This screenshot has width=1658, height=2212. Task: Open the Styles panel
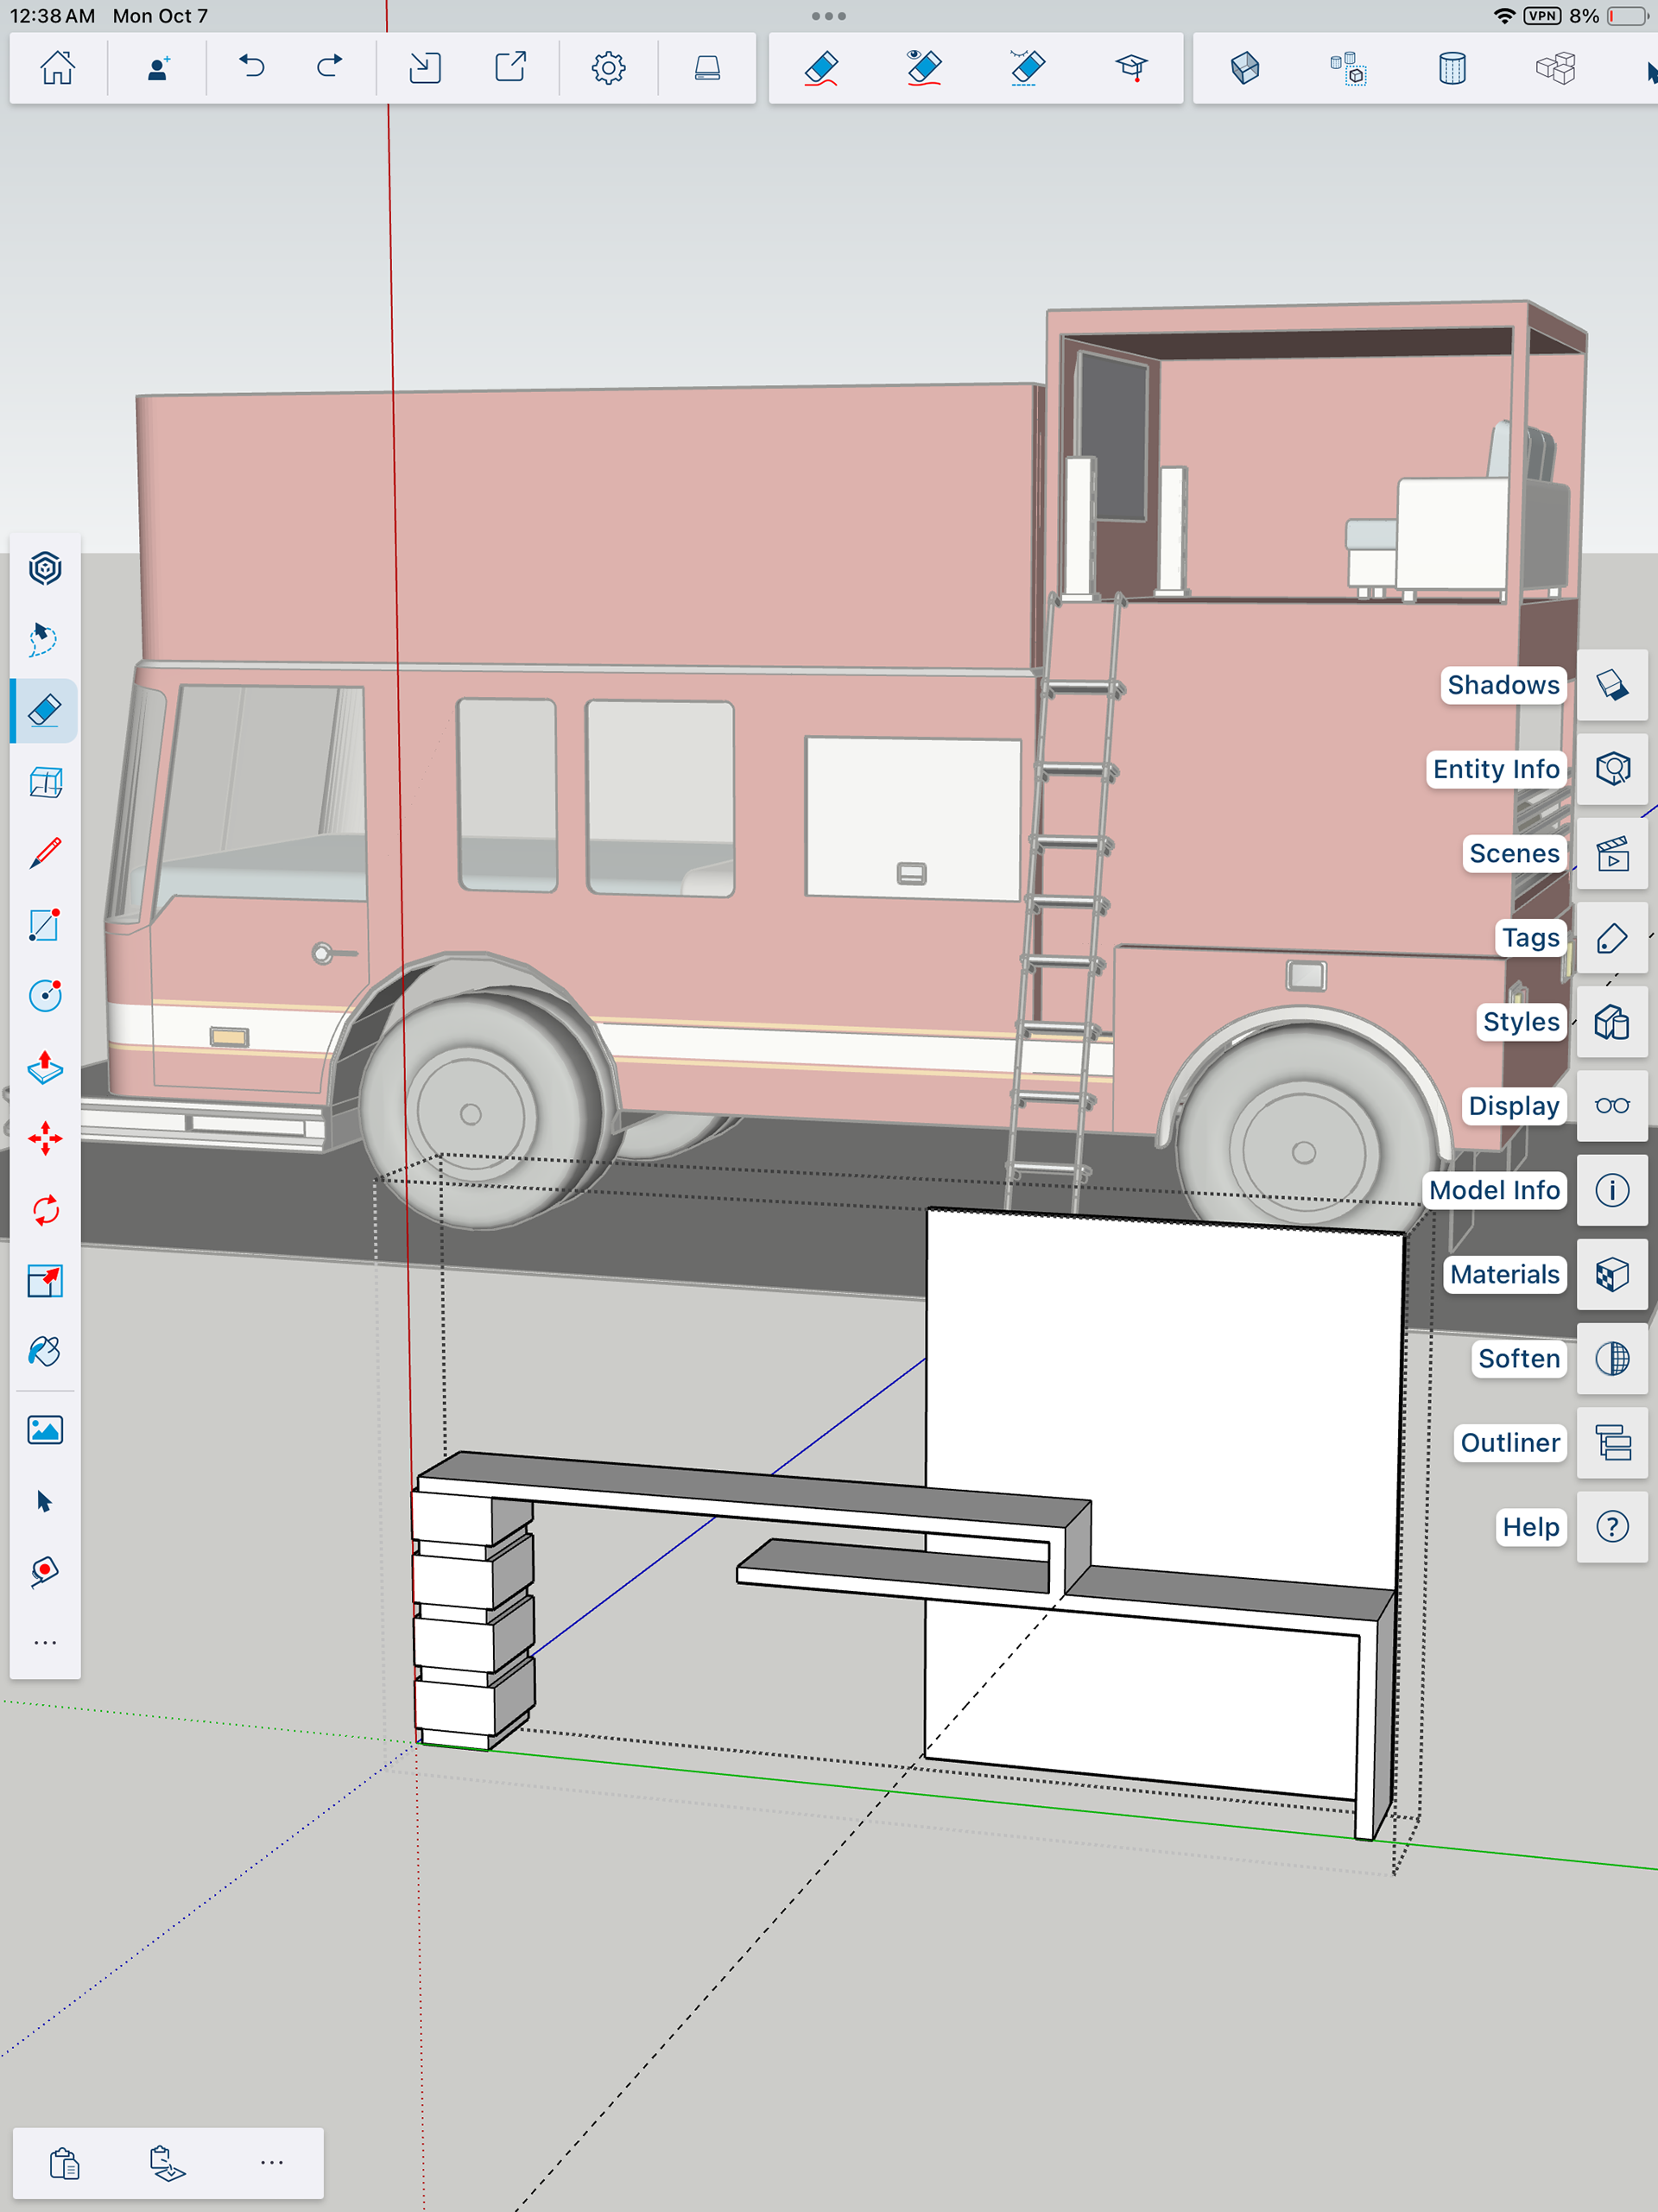click(1612, 1022)
